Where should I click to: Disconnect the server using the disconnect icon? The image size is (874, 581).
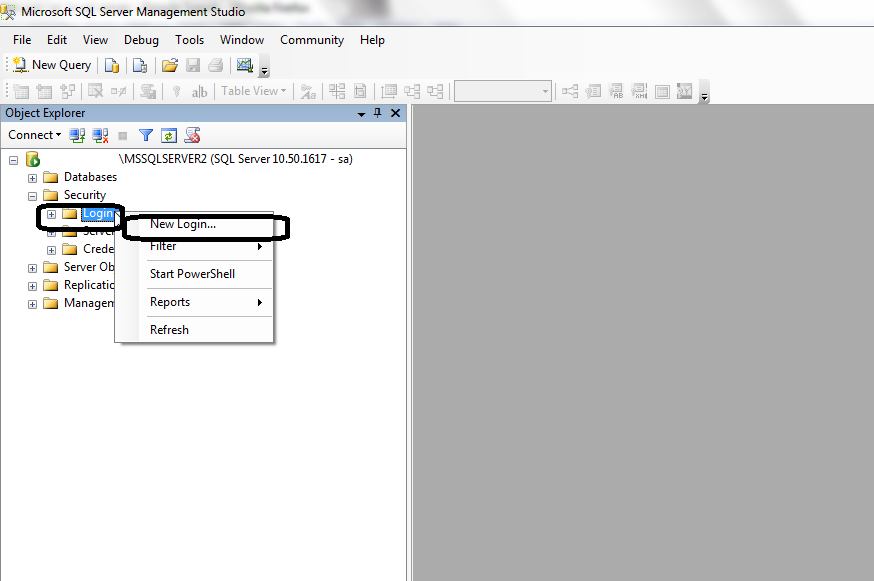click(99, 135)
